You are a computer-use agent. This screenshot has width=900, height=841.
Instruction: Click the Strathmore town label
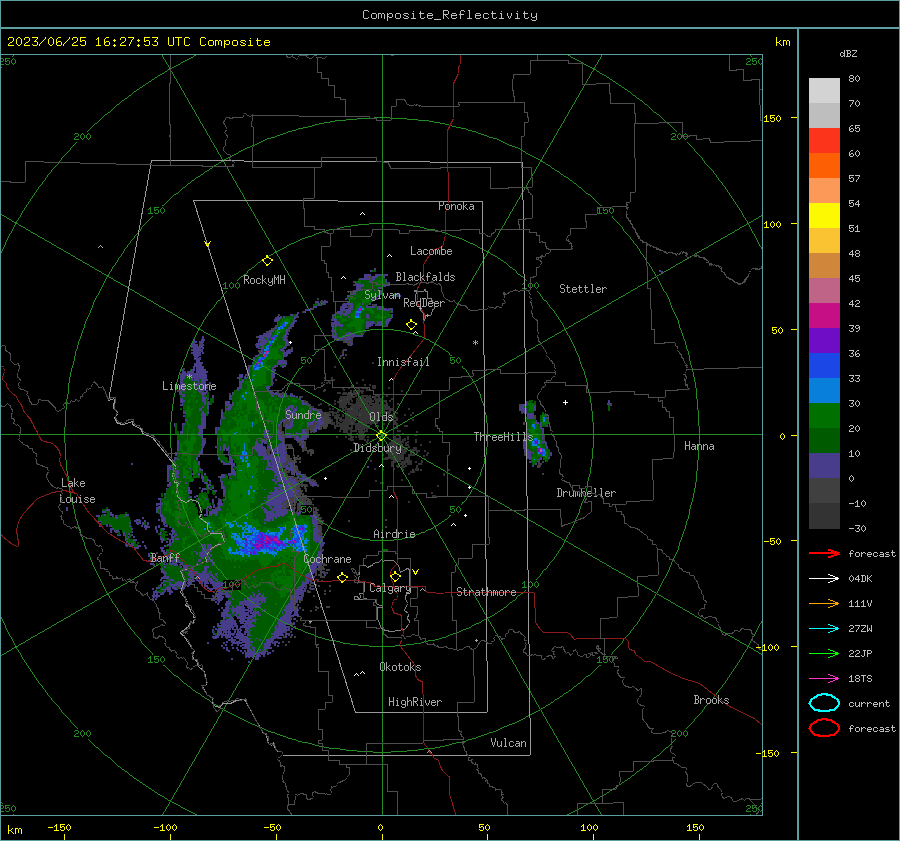(486, 592)
